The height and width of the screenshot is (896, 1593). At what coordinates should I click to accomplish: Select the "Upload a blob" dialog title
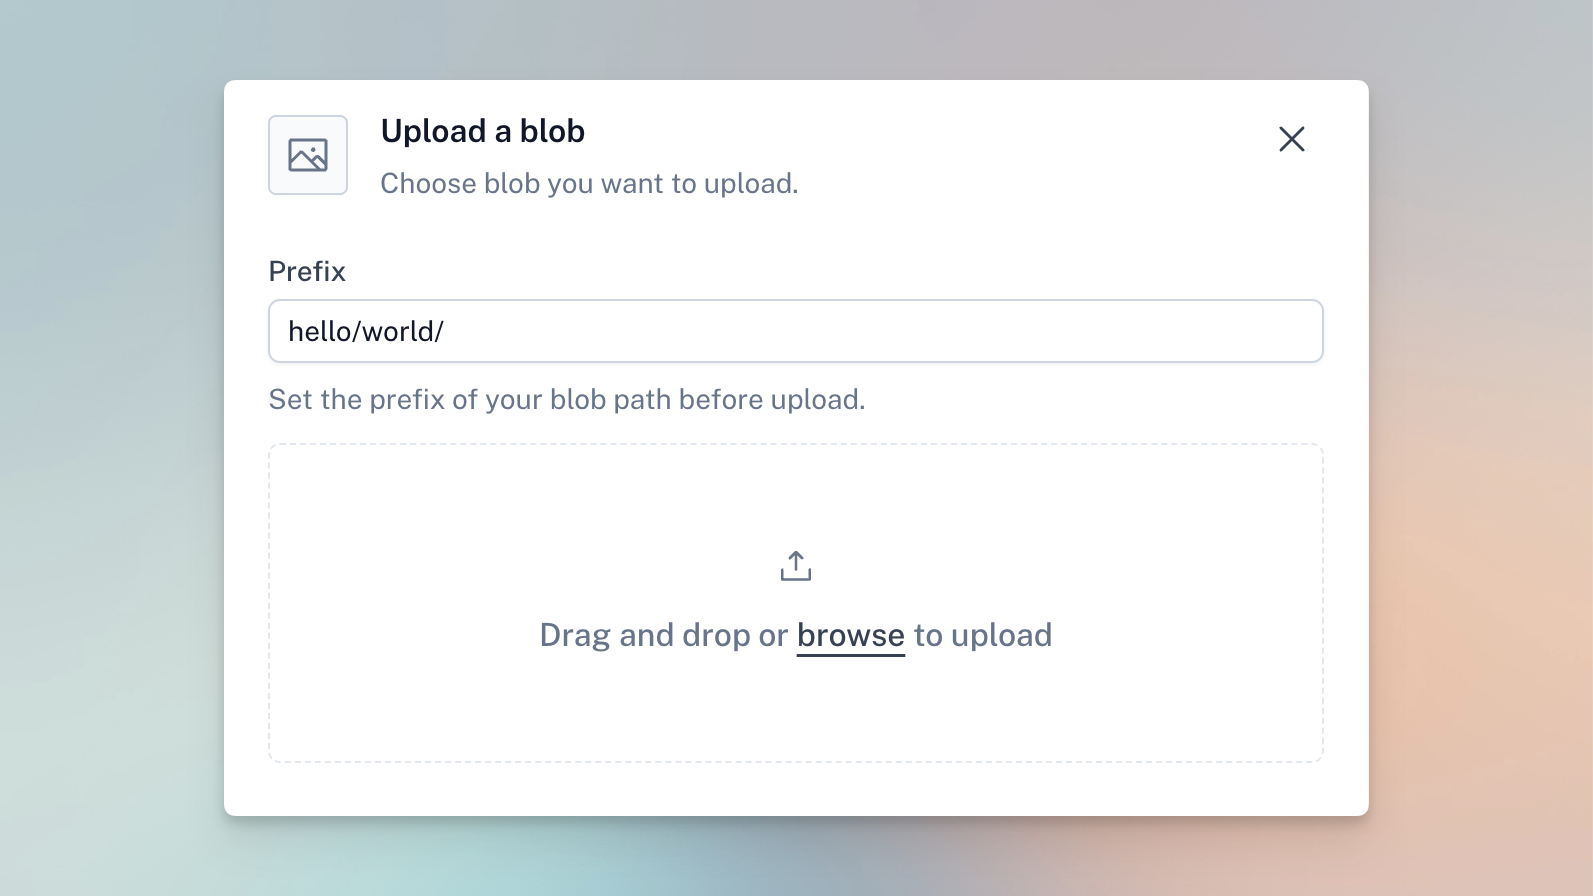pyautogui.click(x=483, y=131)
